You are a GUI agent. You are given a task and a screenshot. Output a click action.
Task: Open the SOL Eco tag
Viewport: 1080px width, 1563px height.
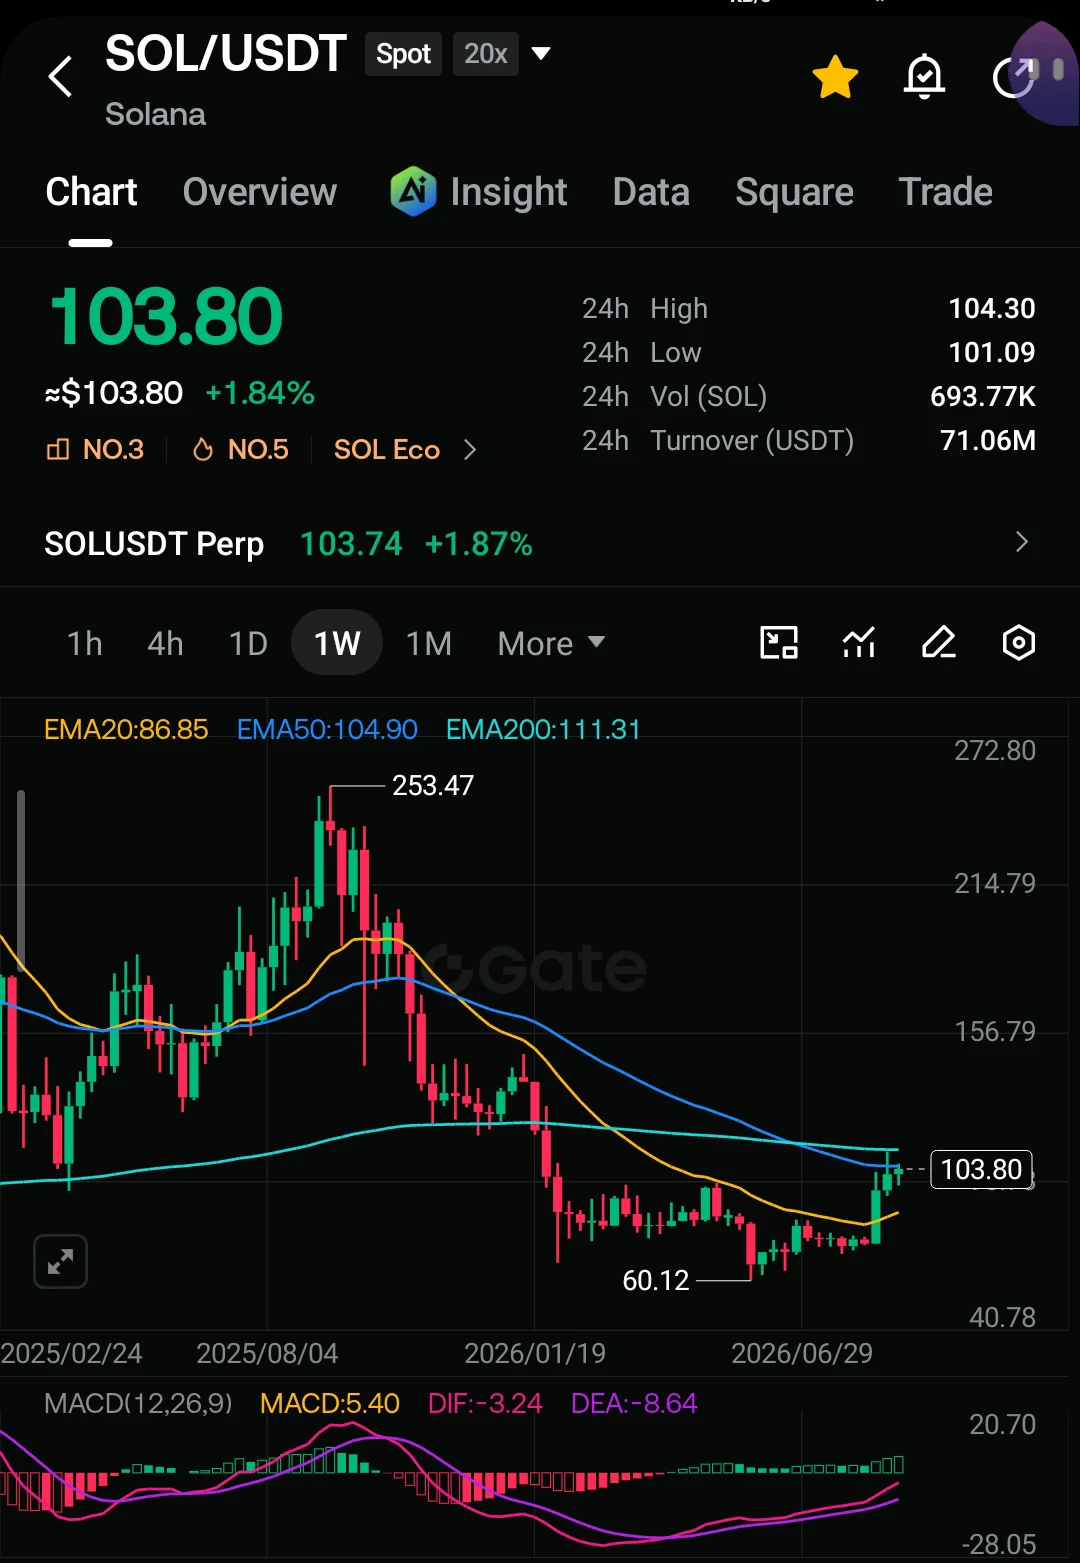387,450
